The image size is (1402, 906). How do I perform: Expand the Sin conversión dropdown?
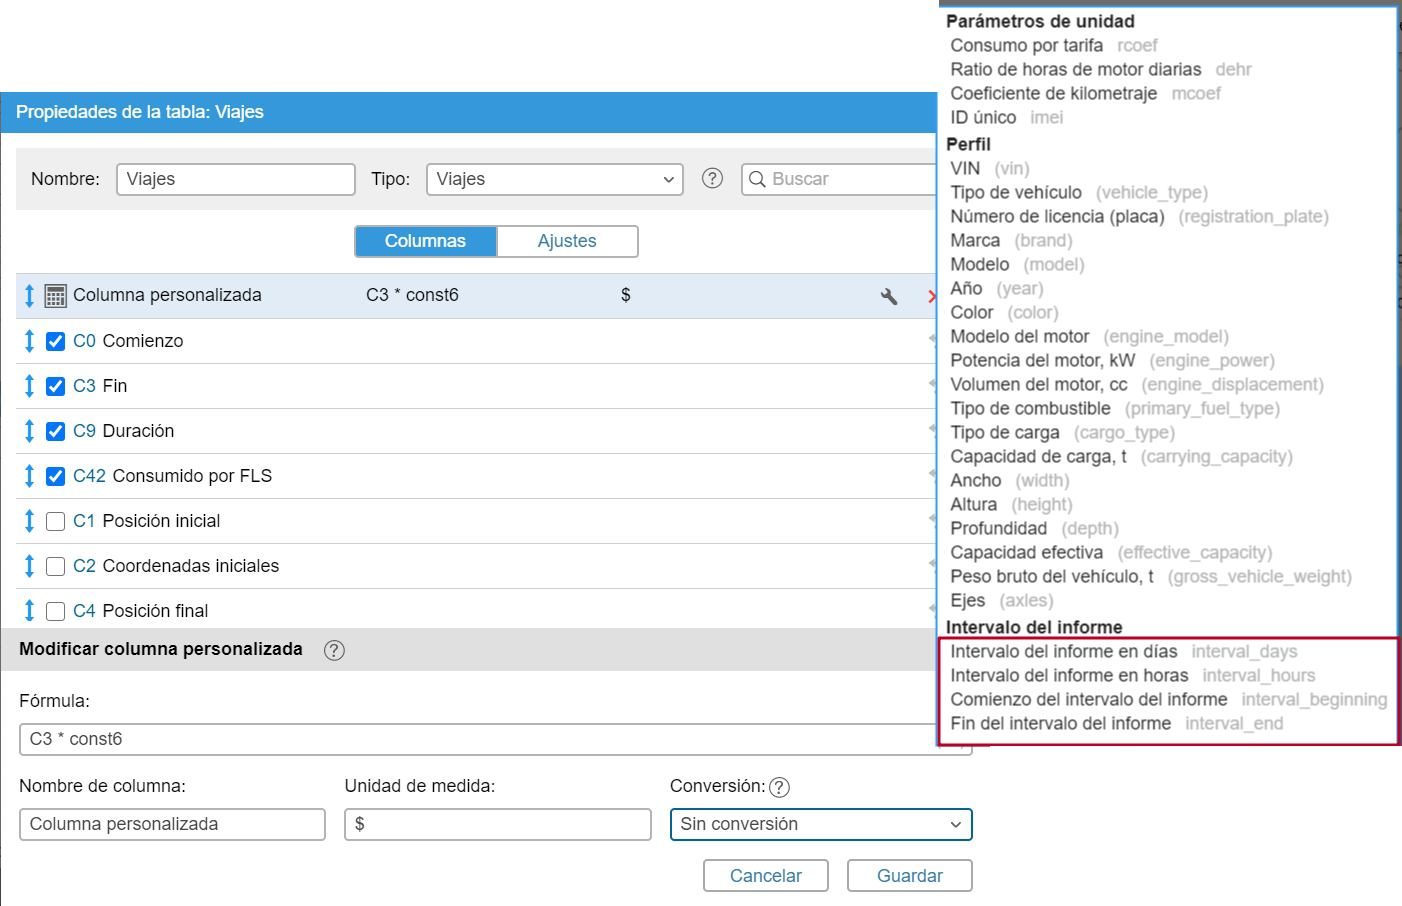tap(820, 824)
